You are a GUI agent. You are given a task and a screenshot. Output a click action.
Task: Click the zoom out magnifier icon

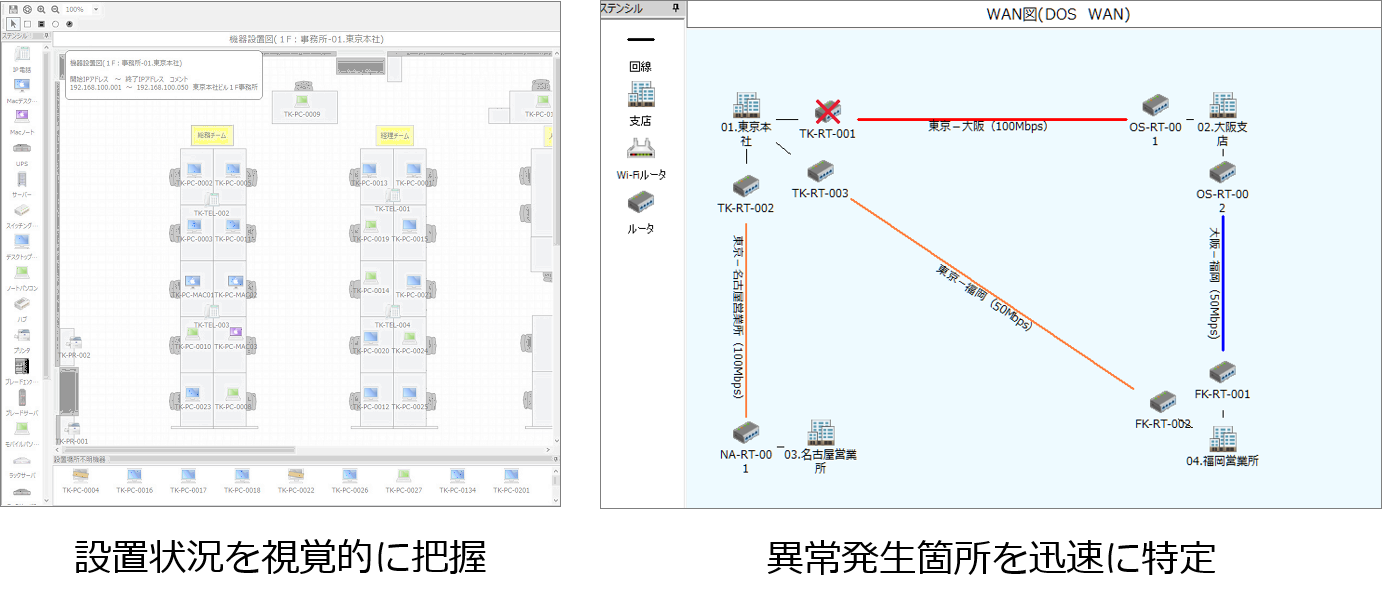[55, 9]
